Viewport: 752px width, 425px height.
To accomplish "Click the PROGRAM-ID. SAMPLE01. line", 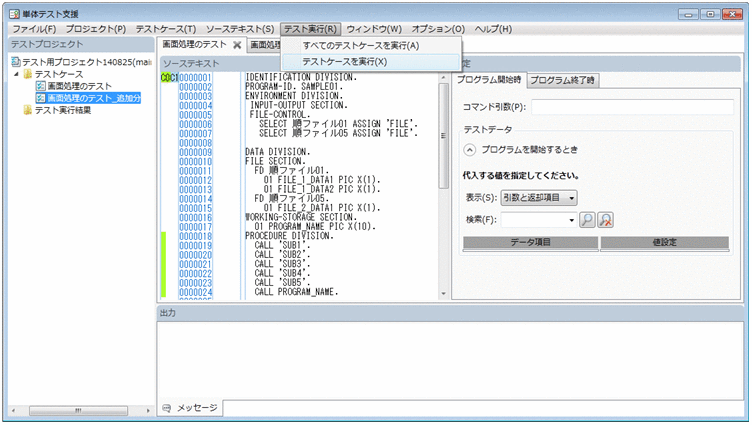I will point(294,86).
